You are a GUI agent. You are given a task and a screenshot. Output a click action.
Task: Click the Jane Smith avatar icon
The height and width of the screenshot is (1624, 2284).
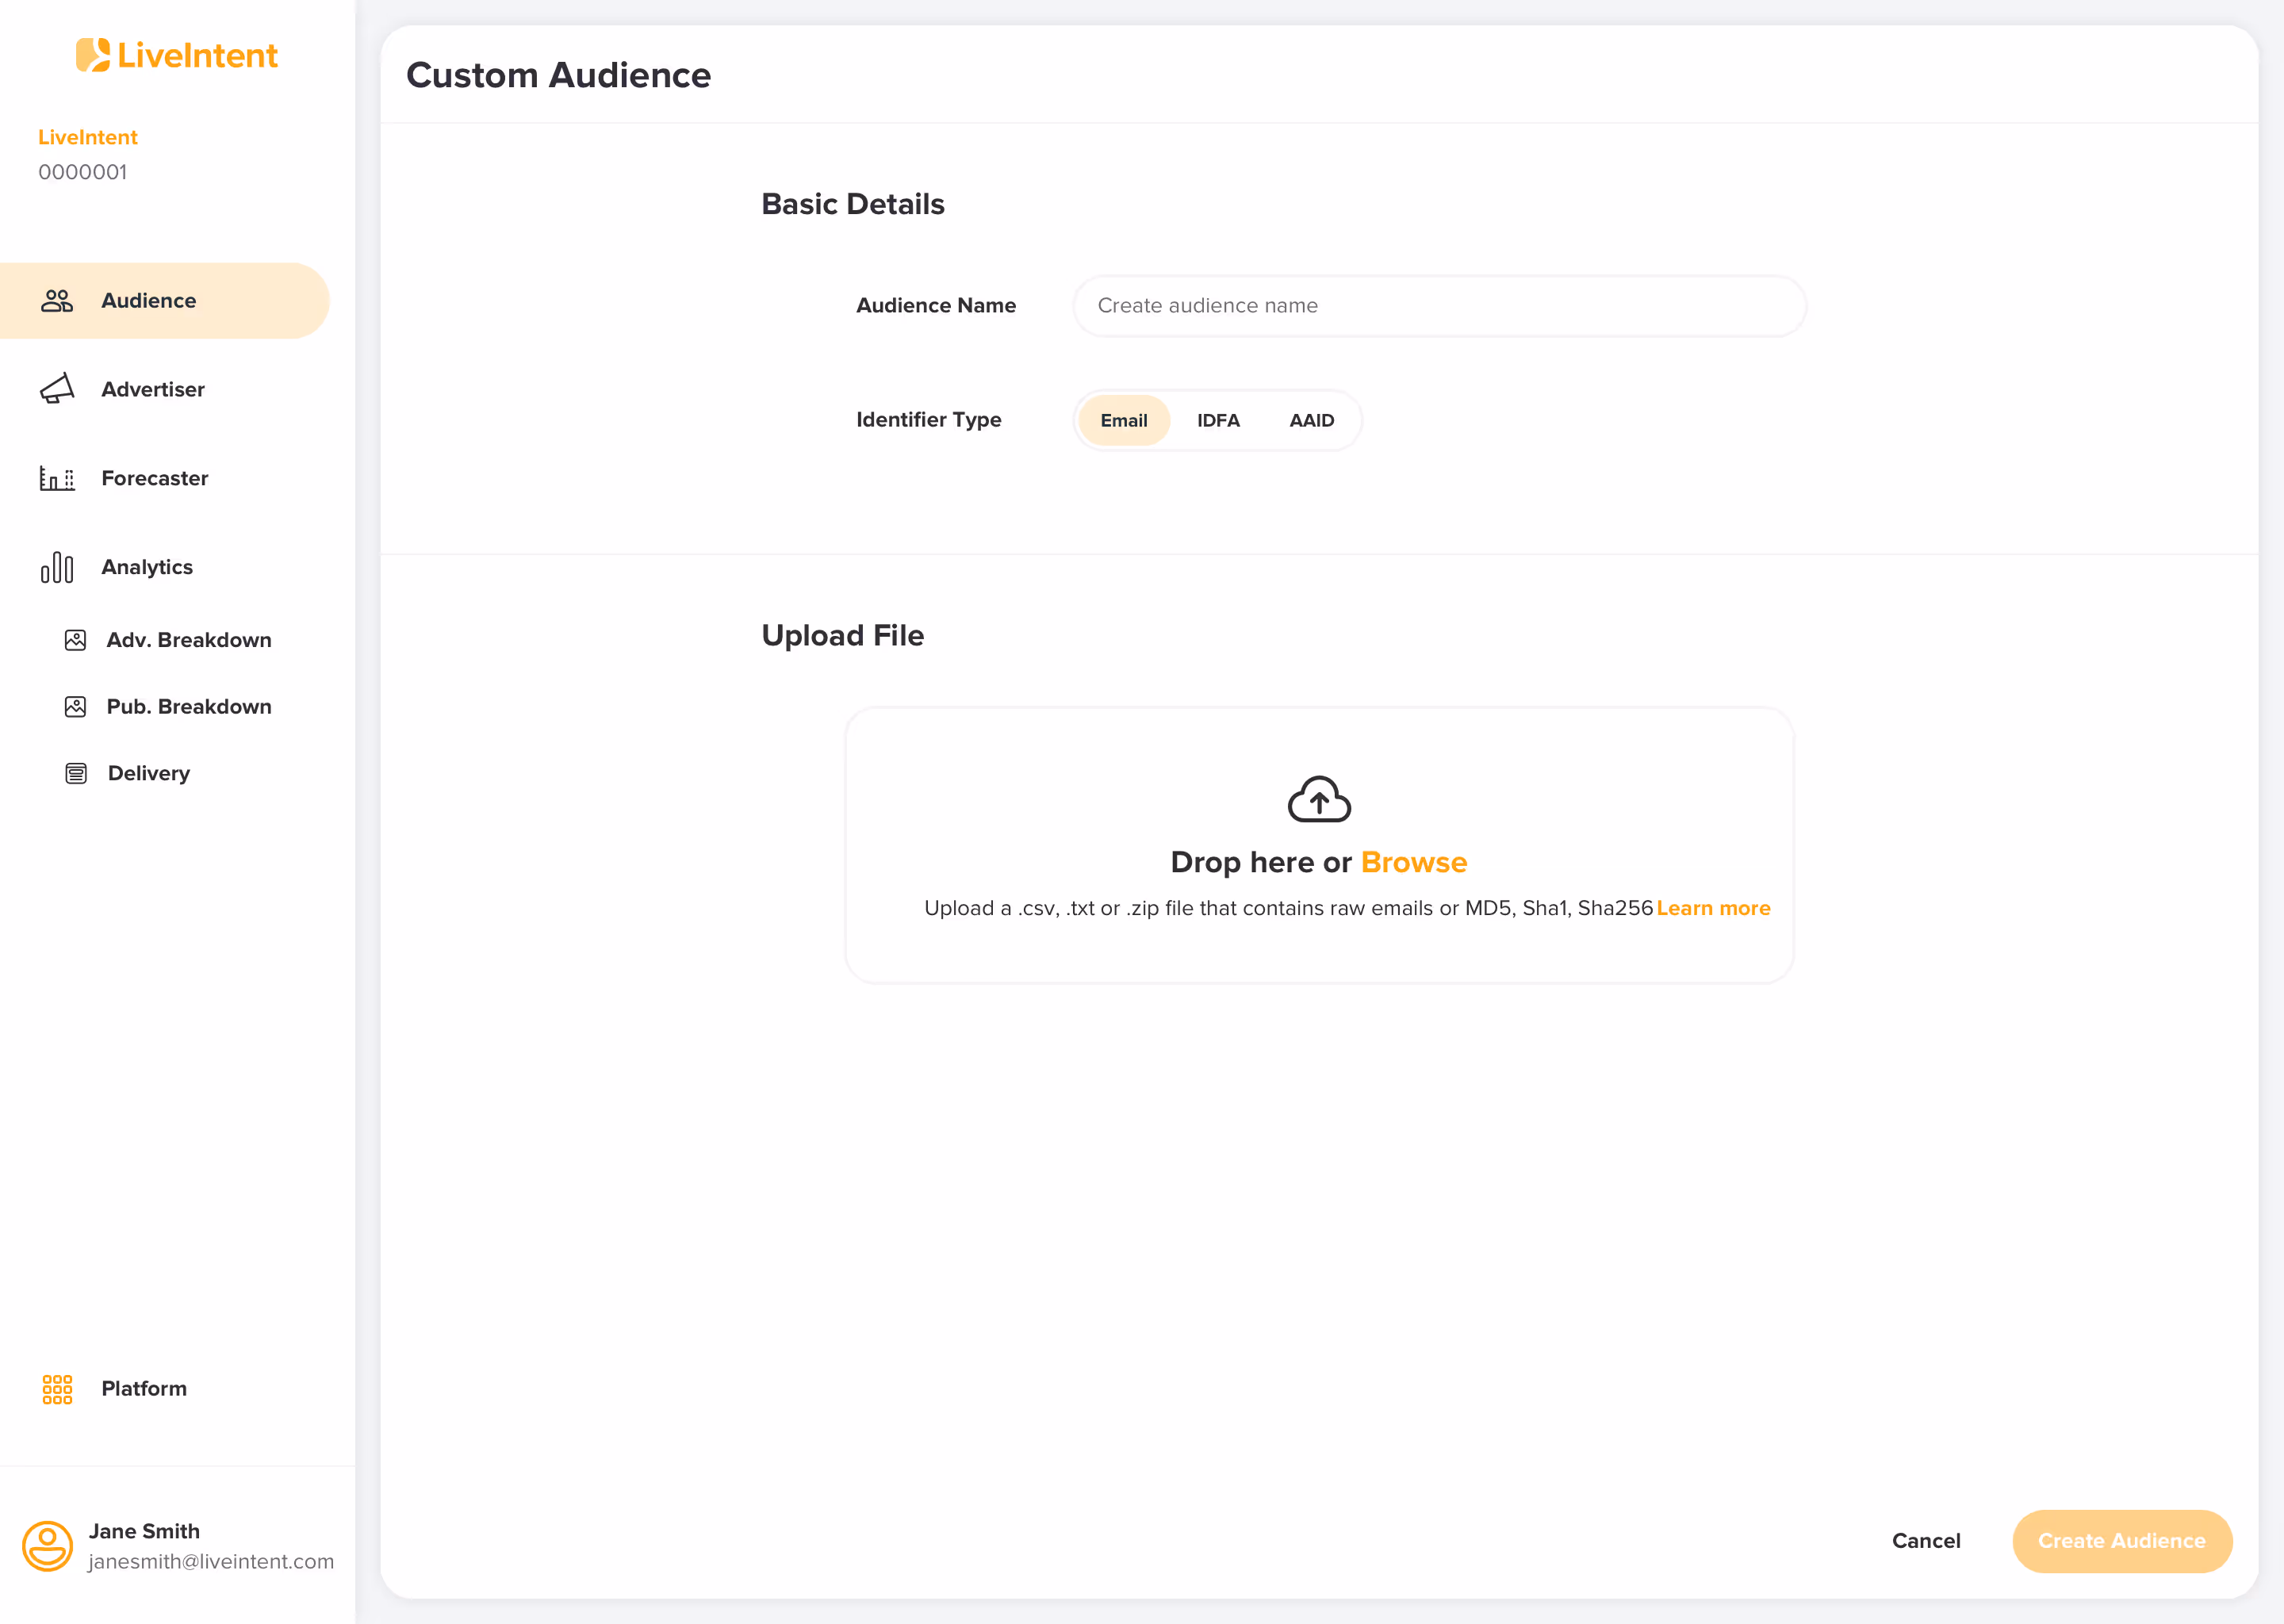pos(47,1546)
